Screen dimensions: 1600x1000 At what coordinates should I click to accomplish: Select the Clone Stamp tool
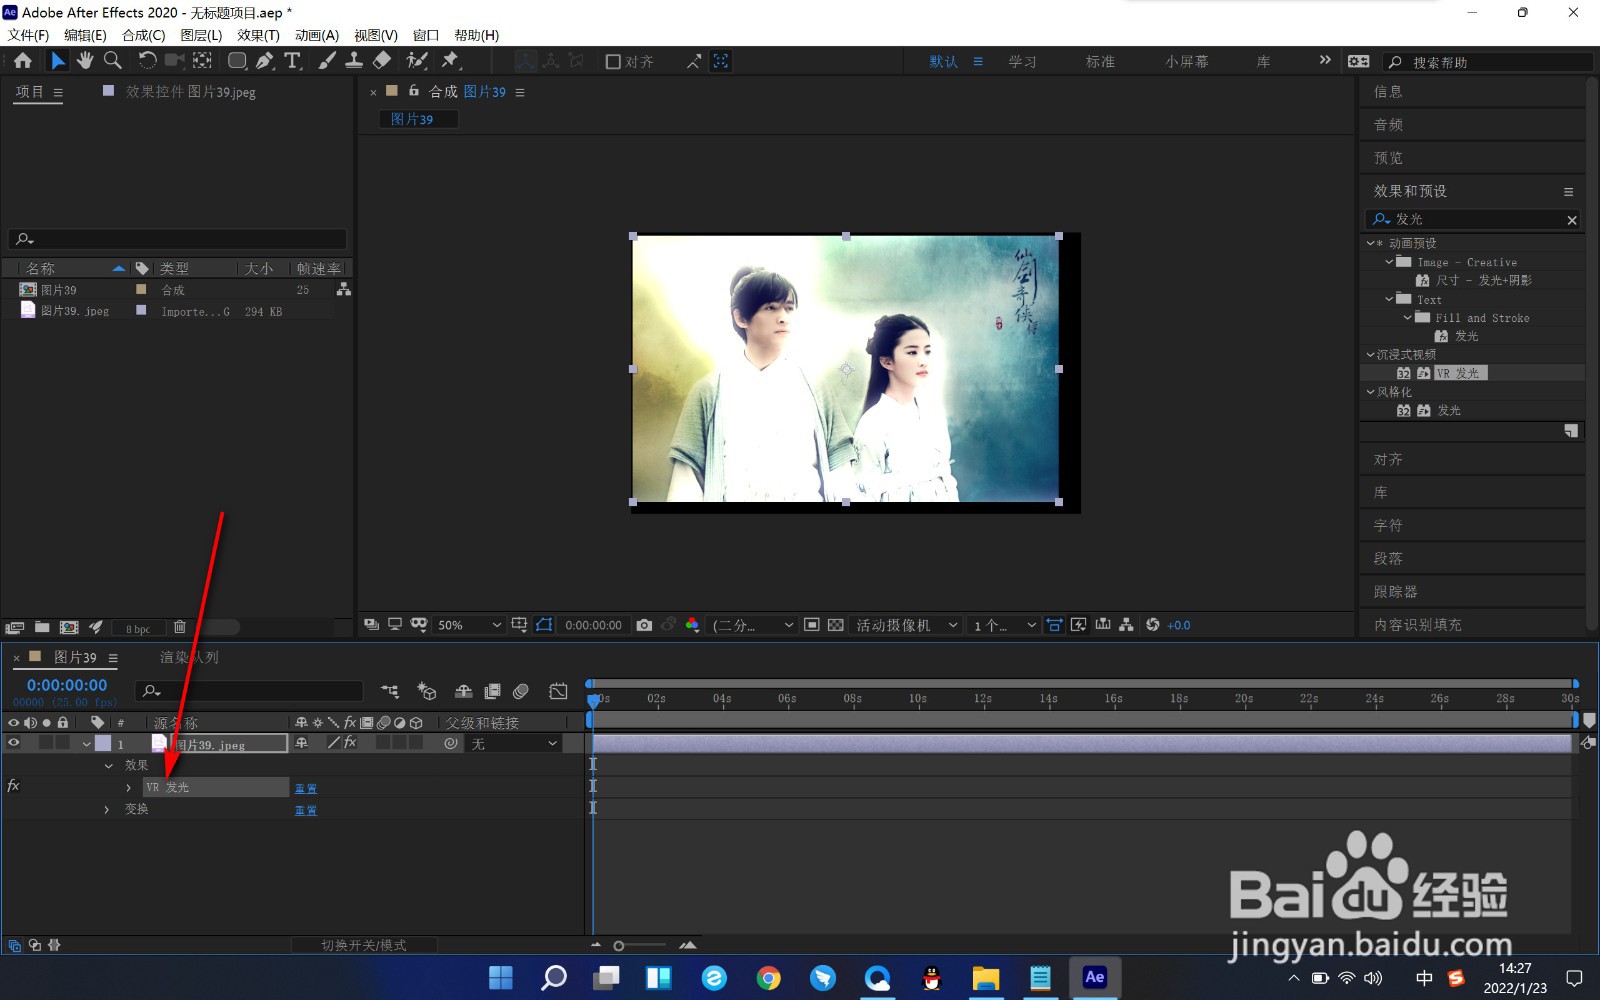click(354, 61)
